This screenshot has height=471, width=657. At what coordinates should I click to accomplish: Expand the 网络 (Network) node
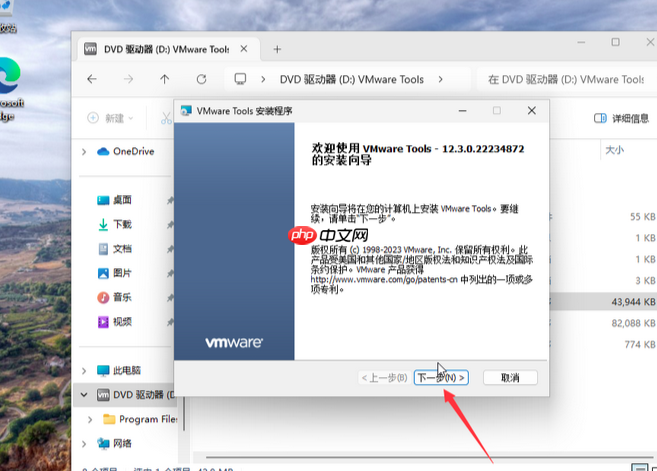(84, 444)
